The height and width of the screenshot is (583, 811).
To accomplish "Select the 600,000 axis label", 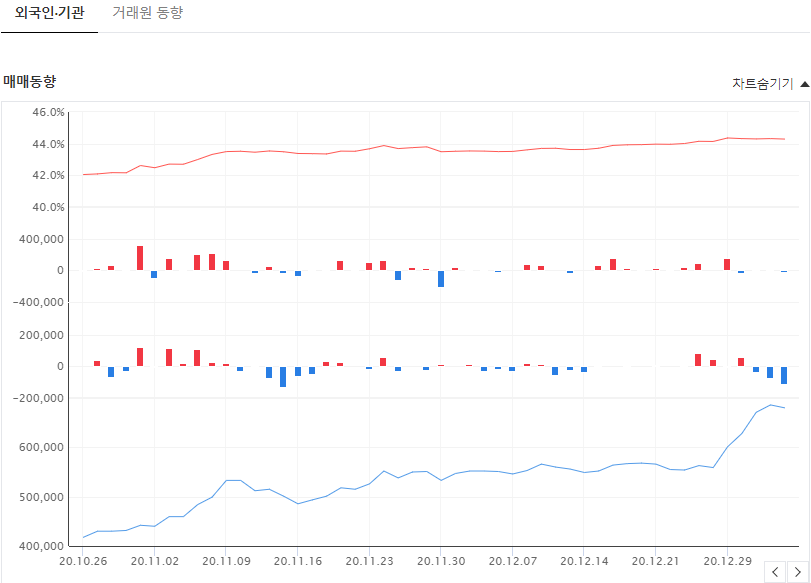I will pos(41,447).
